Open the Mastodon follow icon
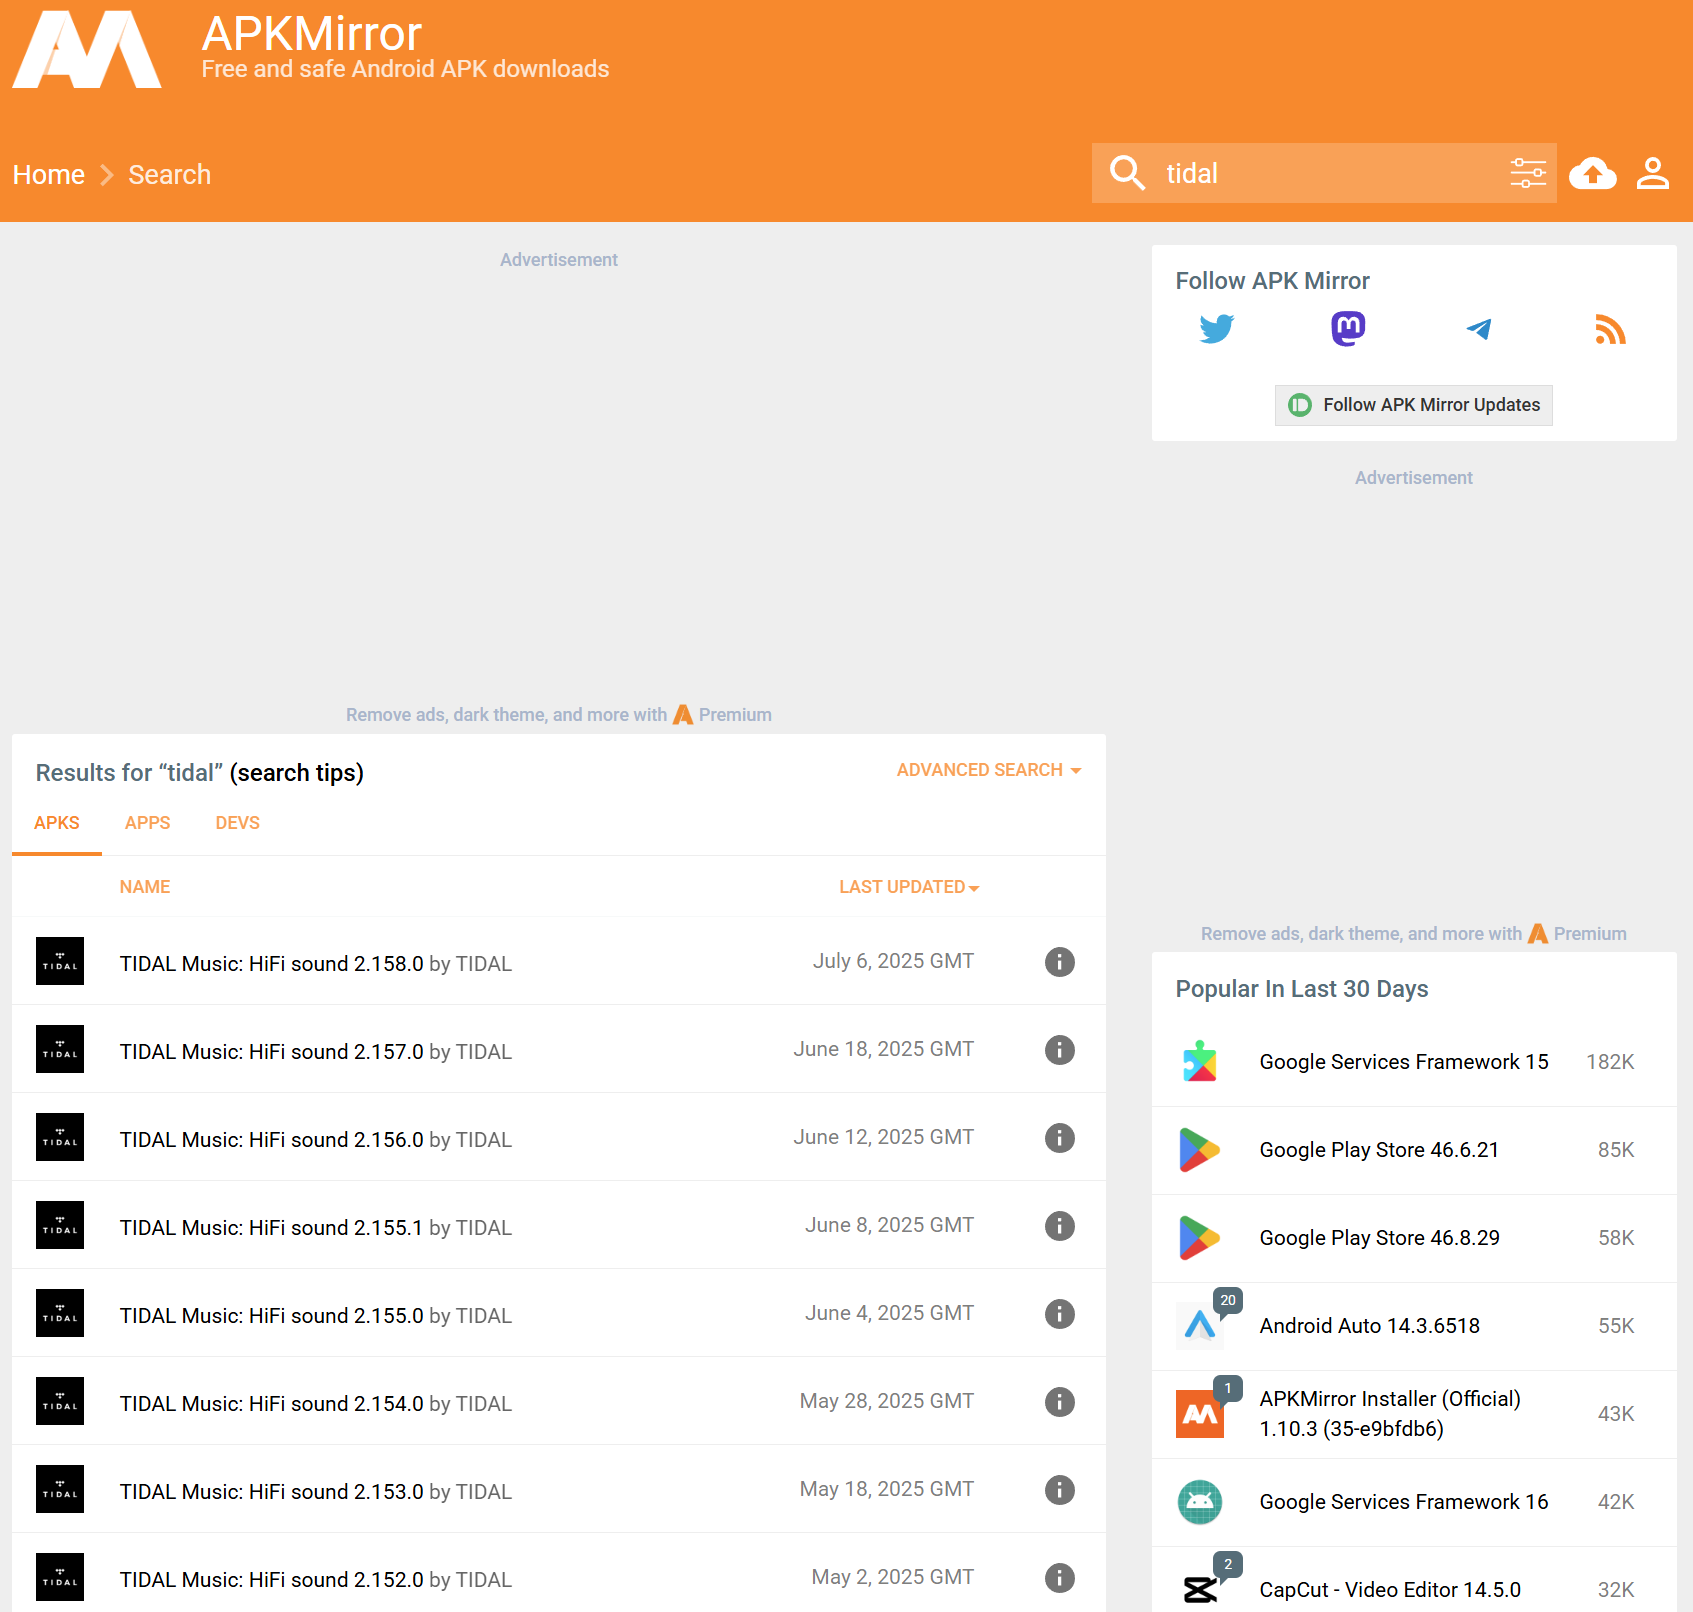Screen dimensions: 1693x1612 pyautogui.click(x=1348, y=329)
